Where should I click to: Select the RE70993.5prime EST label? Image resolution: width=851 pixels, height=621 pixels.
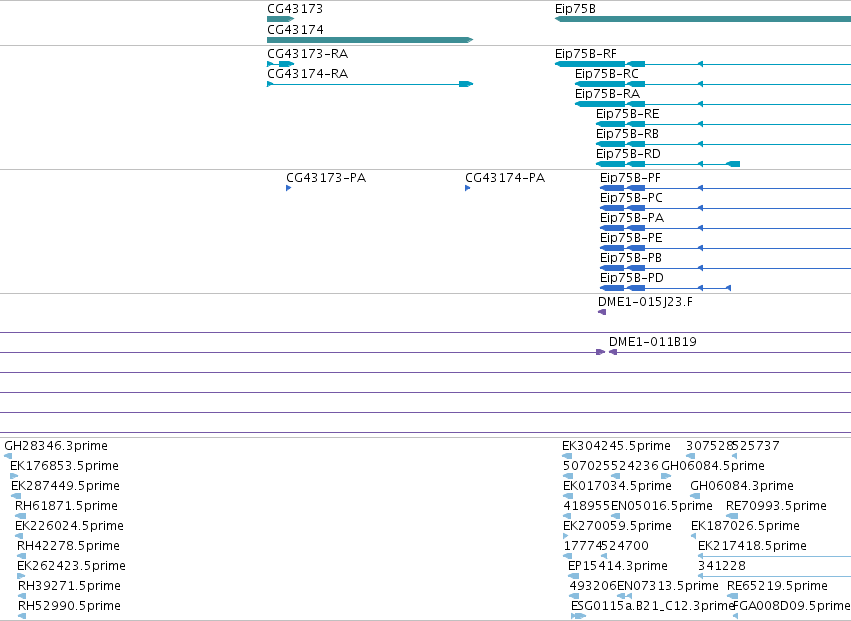click(x=776, y=506)
